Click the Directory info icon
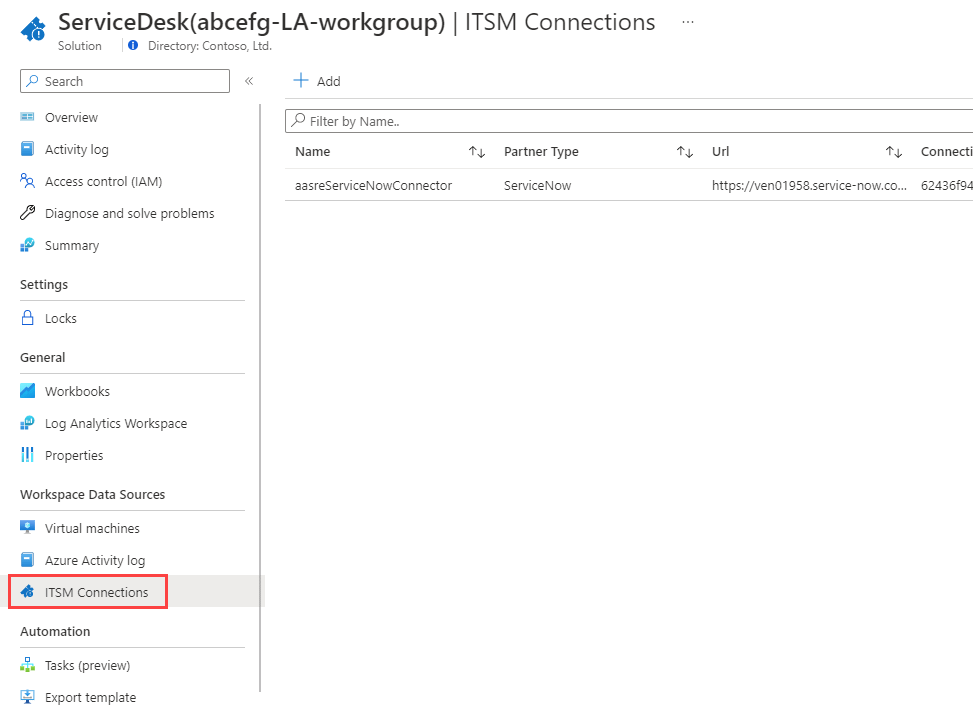 click(133, 45)
